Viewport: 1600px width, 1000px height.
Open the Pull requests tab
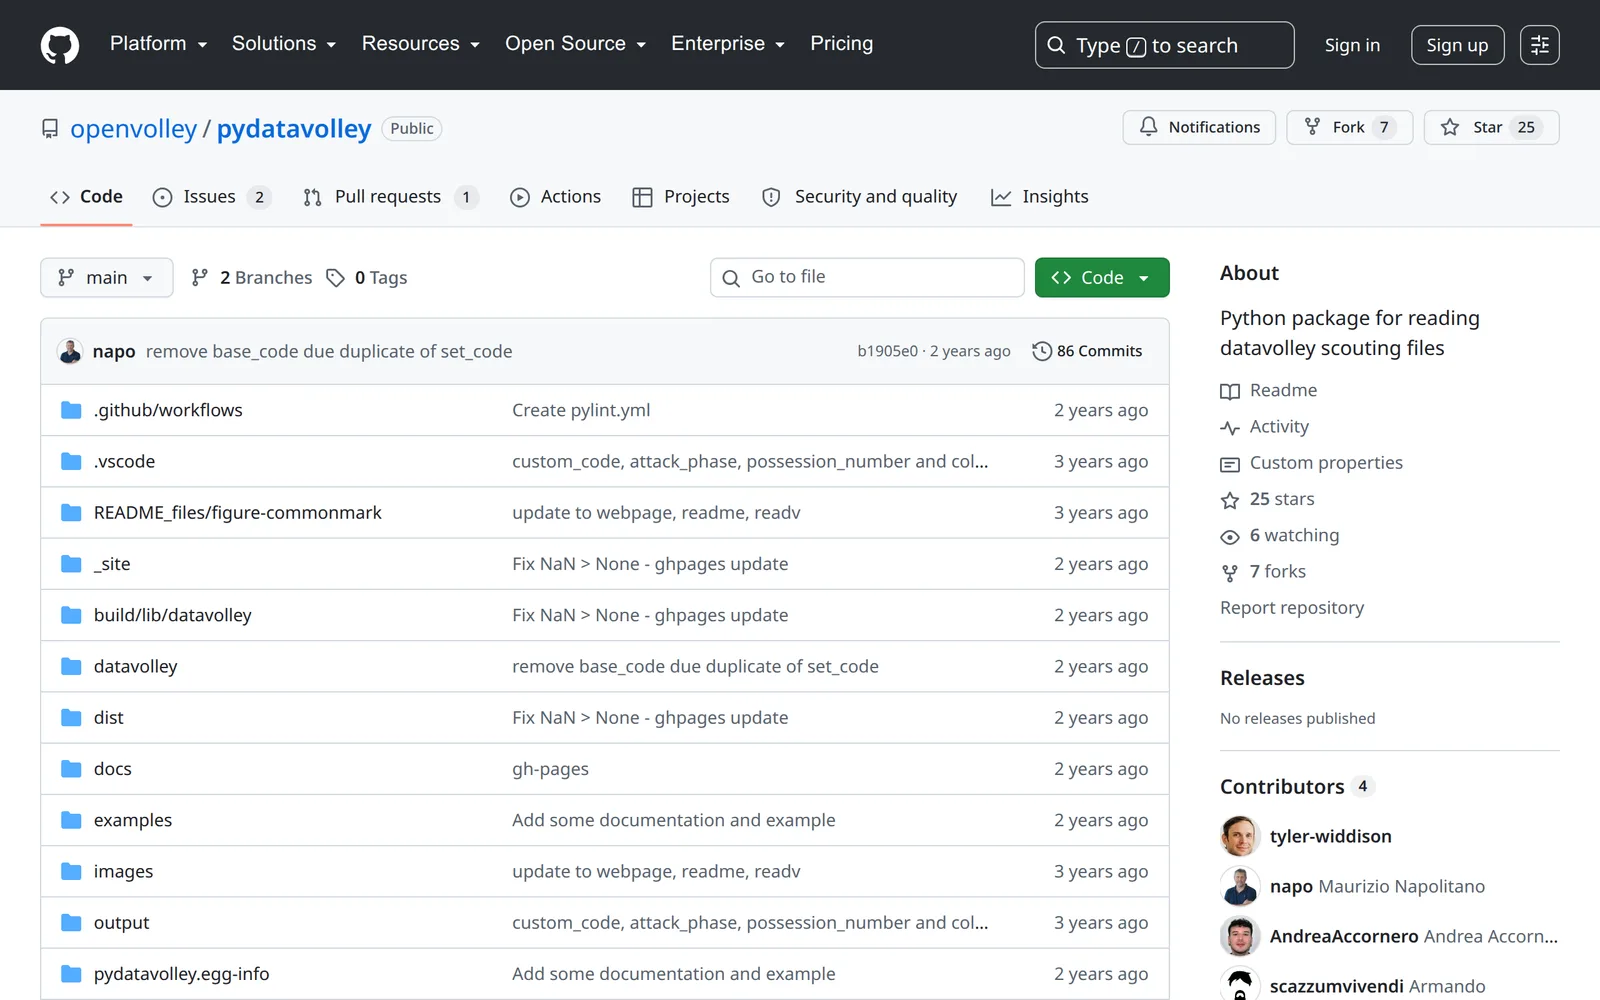coord(391,197)
